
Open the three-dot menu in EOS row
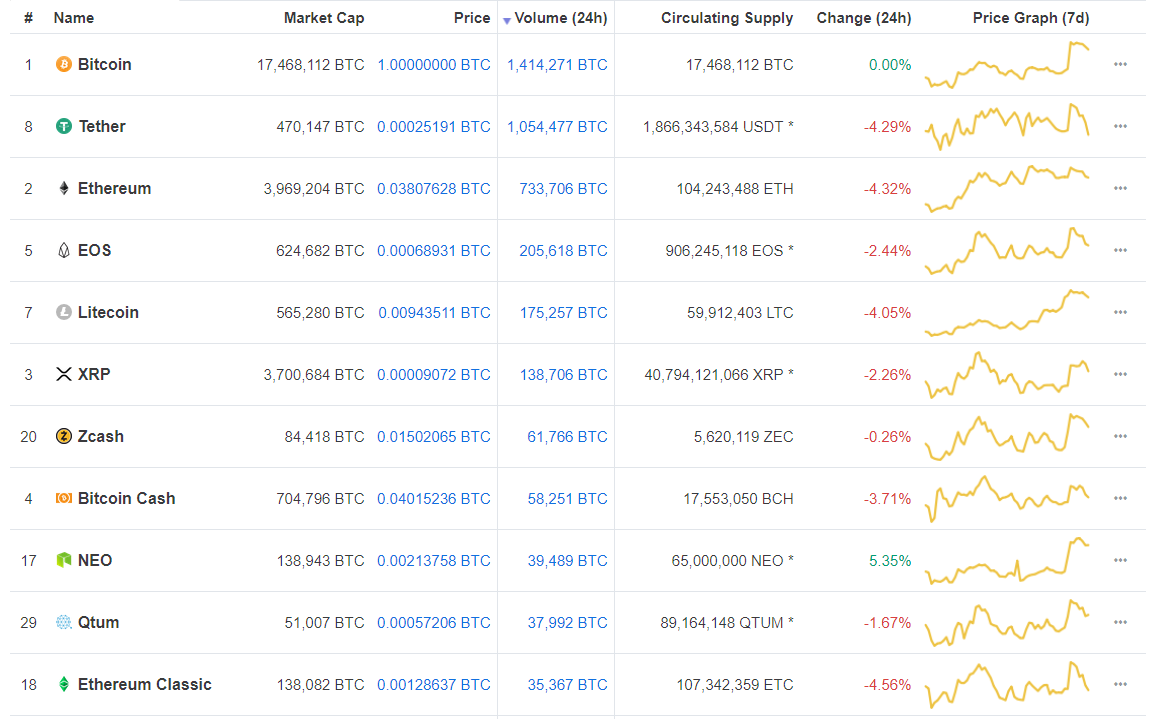coord(1120,251)
